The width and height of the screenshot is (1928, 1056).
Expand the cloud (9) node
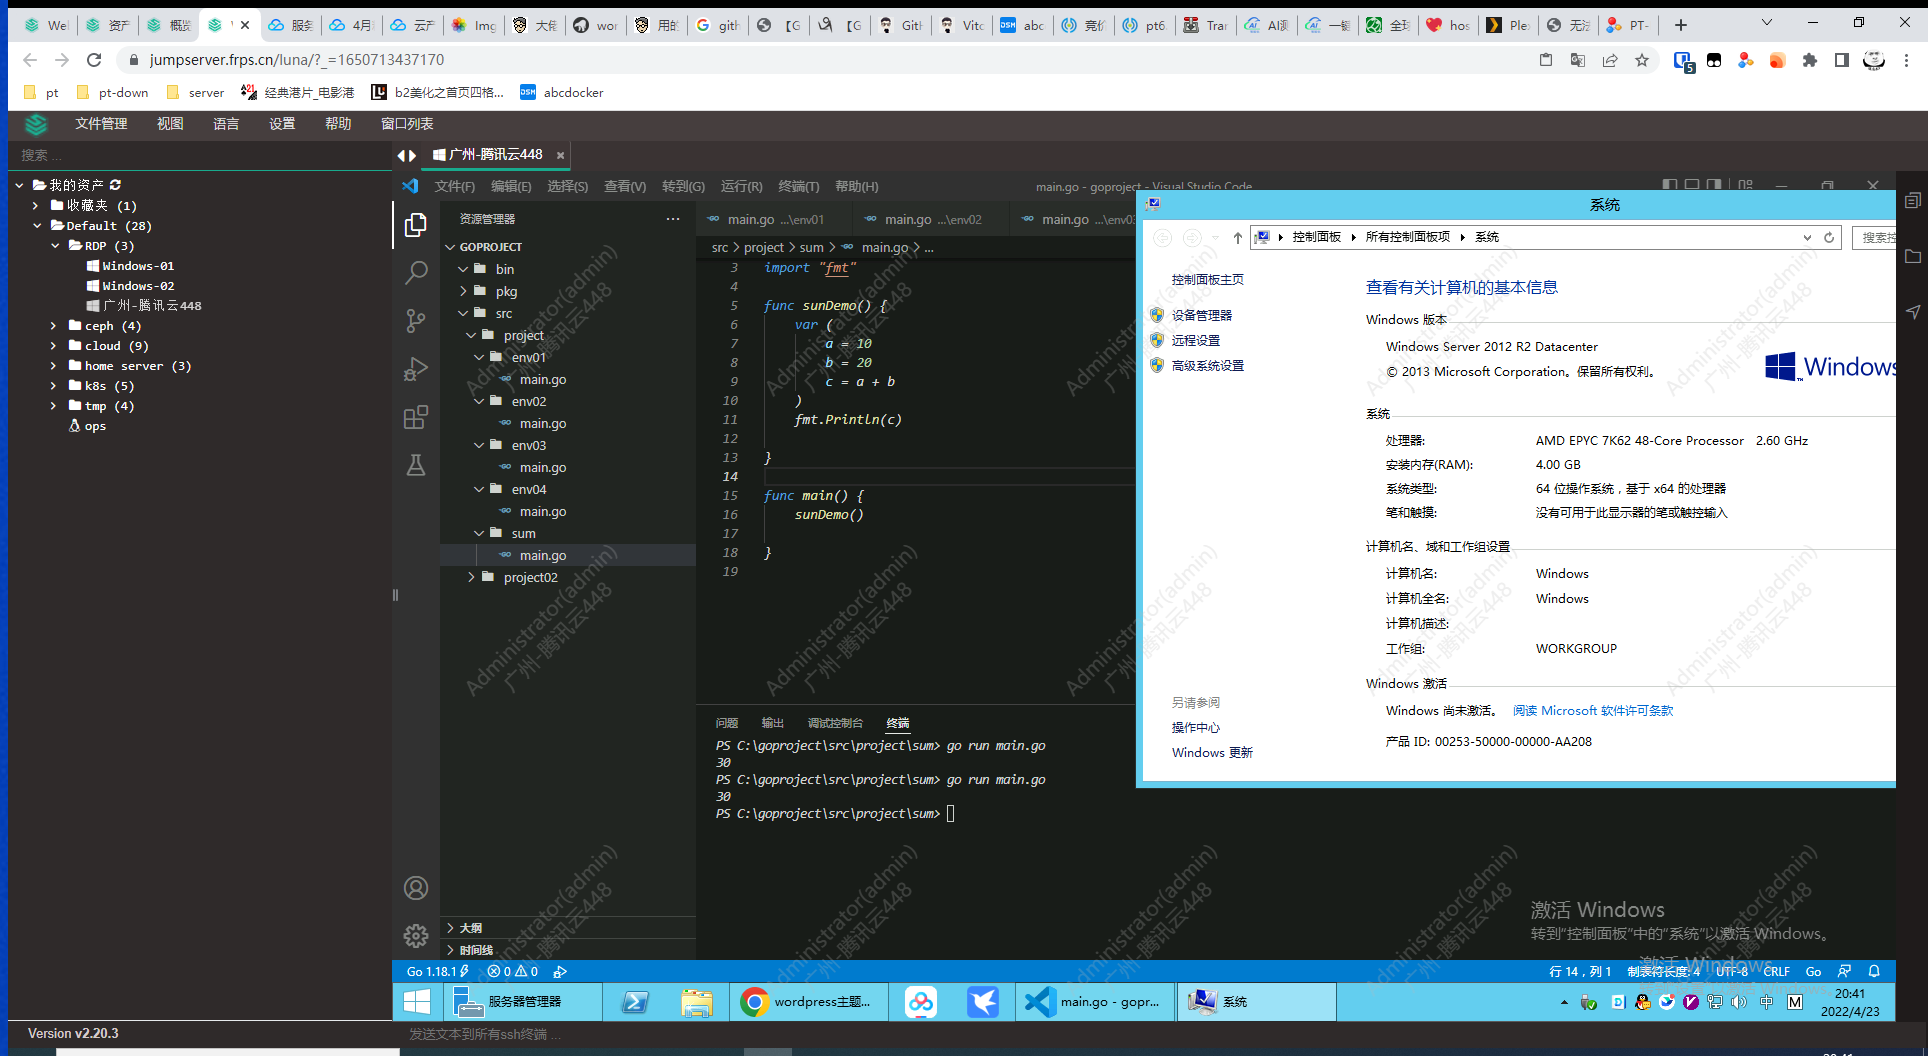pyautogui.click(x=53, y=346)
